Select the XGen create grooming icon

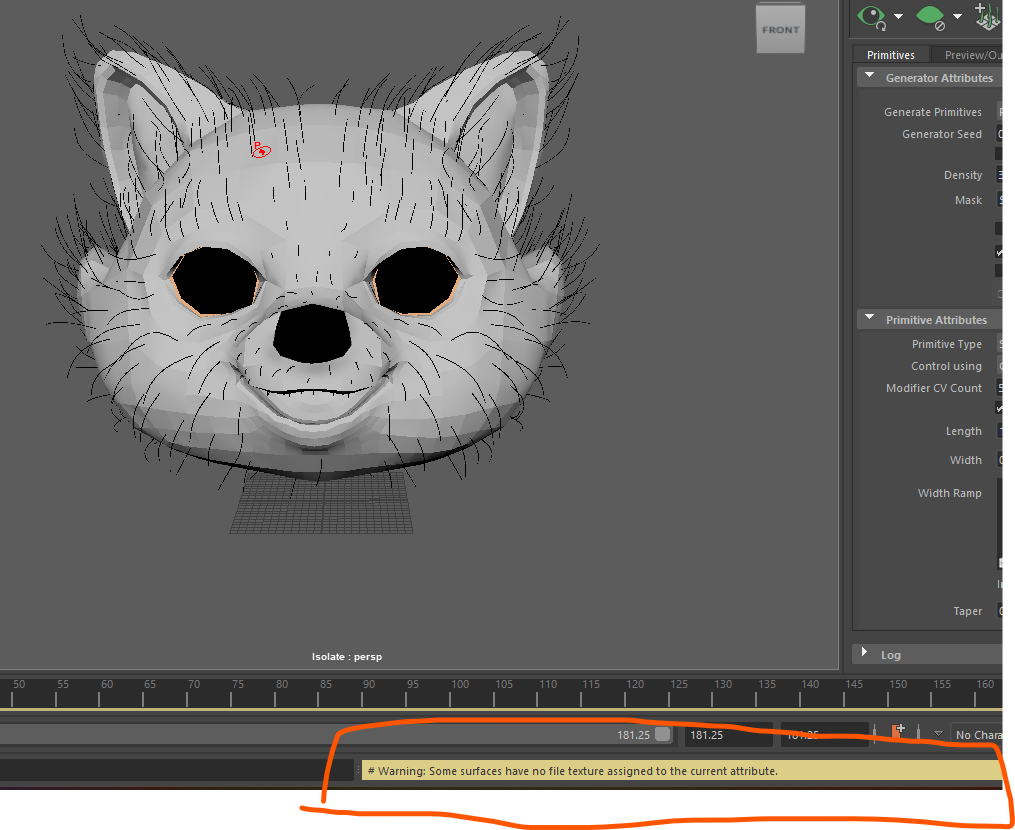pos(987,16)
